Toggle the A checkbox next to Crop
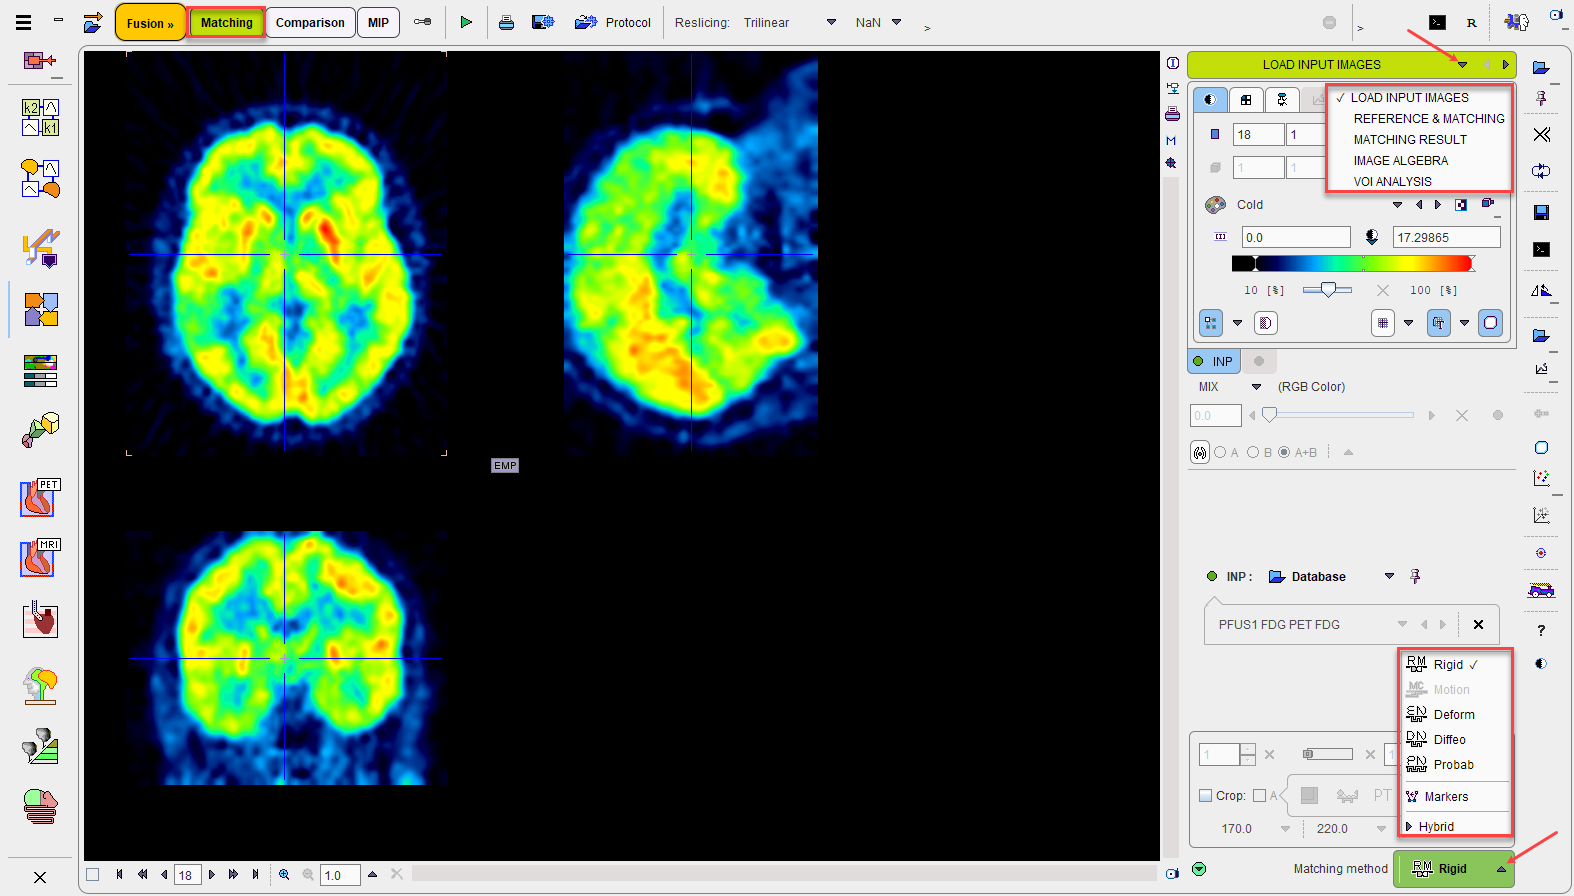This screenshot has width=1574, height=896. tap(1259, 796)
